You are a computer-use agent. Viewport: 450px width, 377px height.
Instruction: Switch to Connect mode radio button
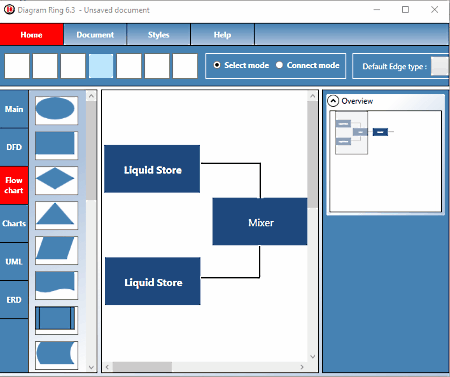(x=279, y=65)
